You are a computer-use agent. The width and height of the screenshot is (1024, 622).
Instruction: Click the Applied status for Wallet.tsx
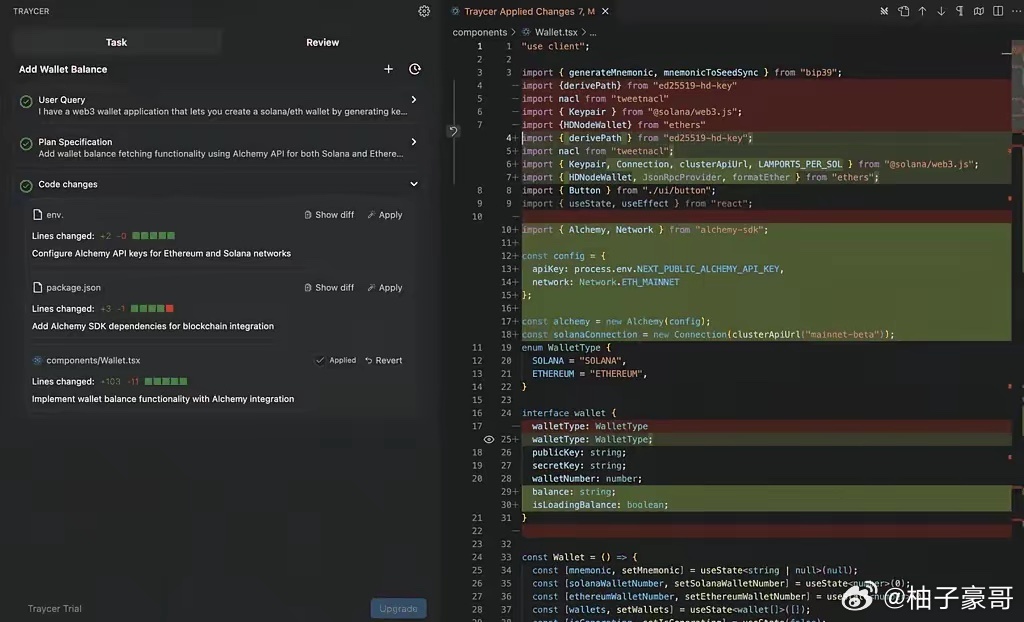(336, 360)
